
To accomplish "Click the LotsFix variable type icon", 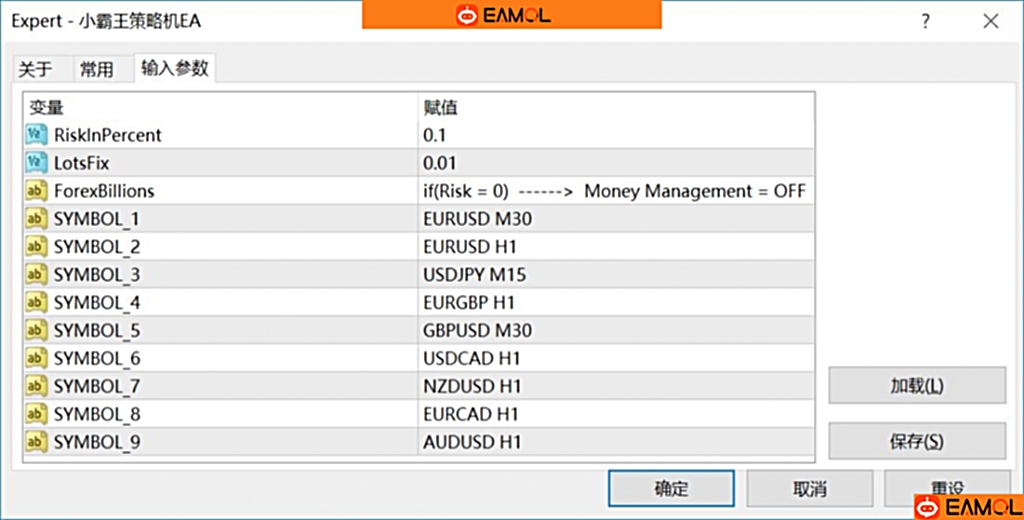I will click(x=37, y=162).
